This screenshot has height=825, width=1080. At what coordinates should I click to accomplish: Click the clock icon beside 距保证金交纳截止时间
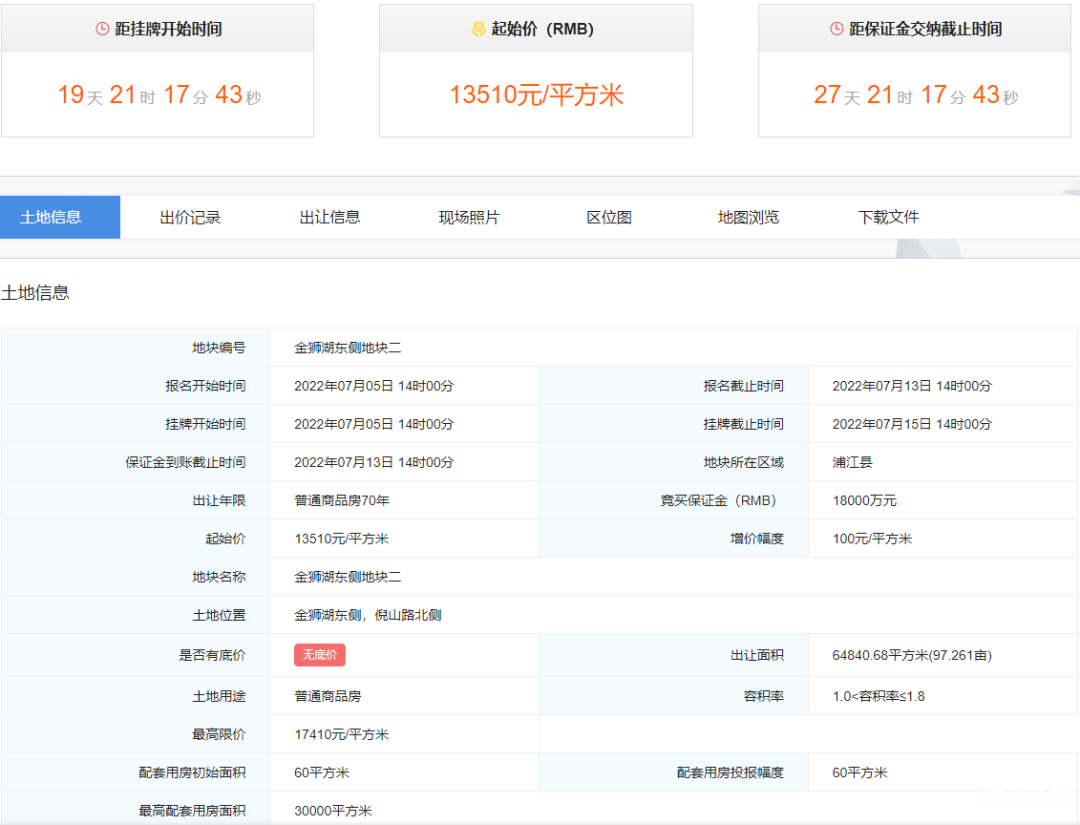click(836, 29)
